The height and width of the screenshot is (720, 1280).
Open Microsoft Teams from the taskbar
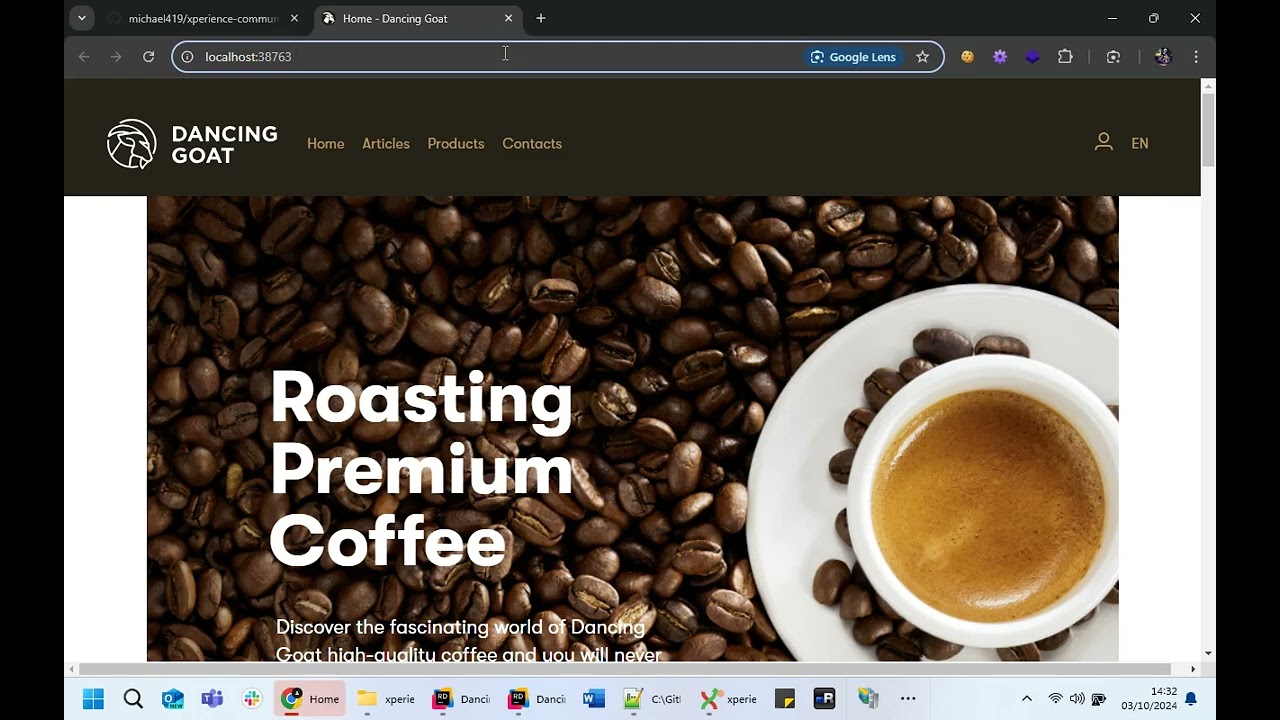pos(212,699)
